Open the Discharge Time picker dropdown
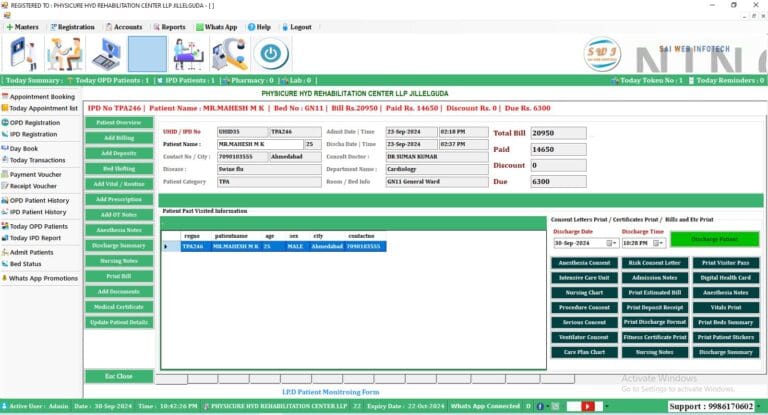 tap(658, 243)
